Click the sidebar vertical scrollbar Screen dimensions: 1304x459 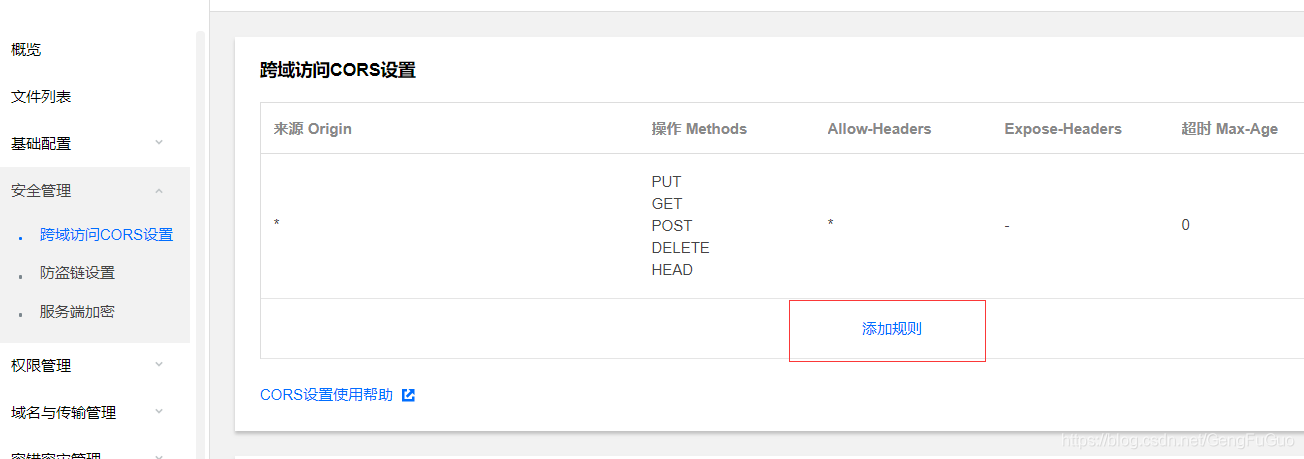pyautogui.click(x=200, y=240)
